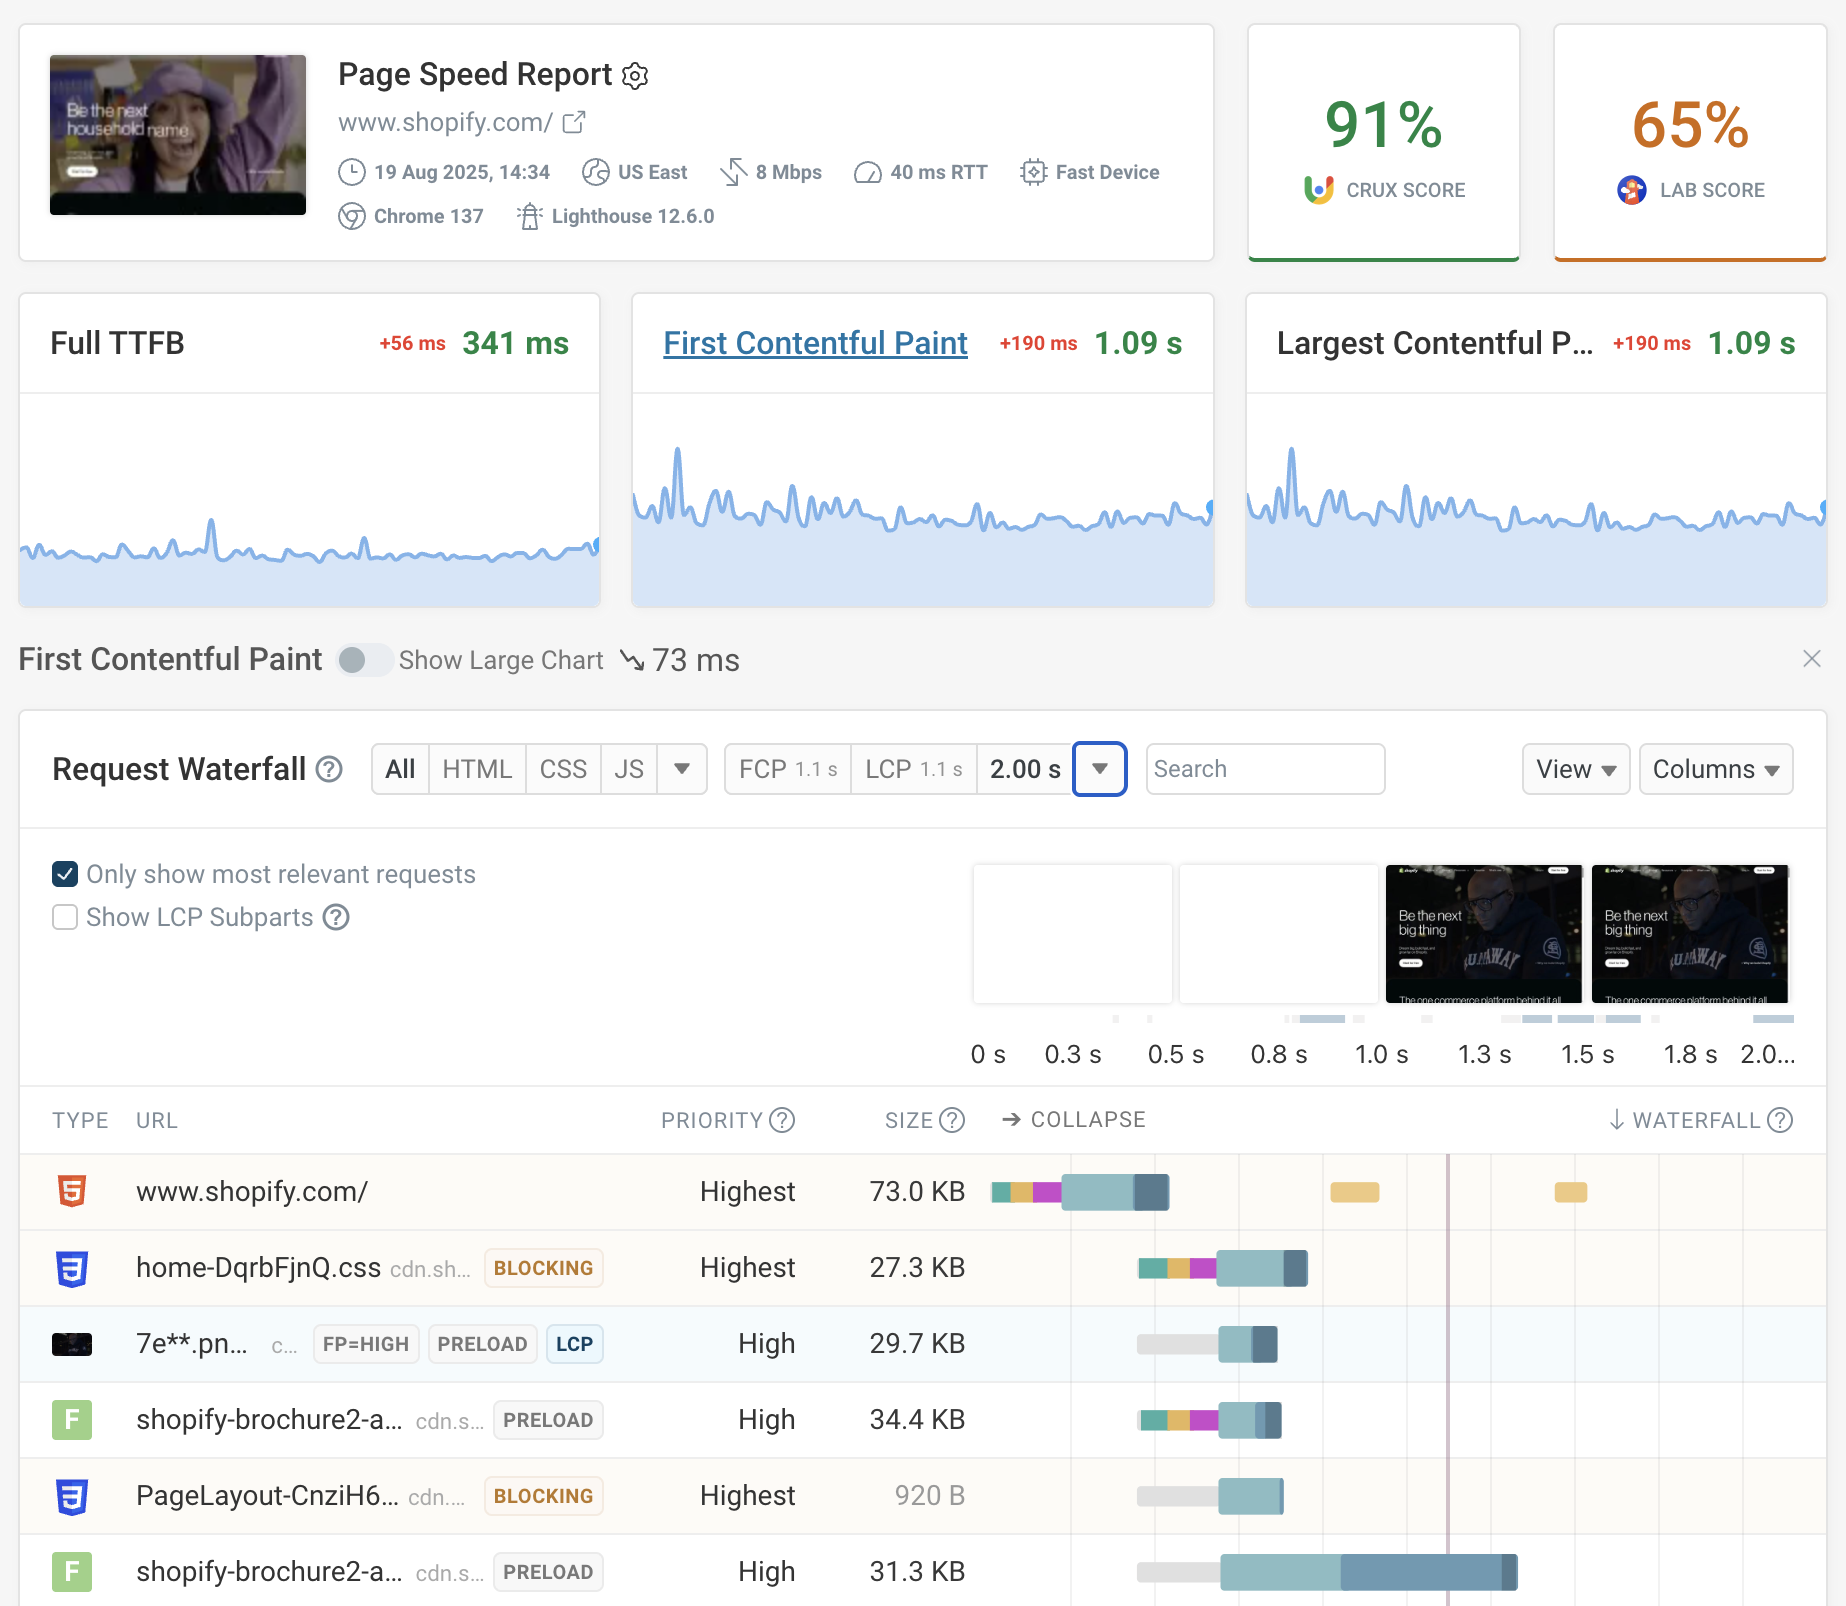1846x1606 pixels.
Task: Click the Fast Device chip icon
Action: point(1034,172)
